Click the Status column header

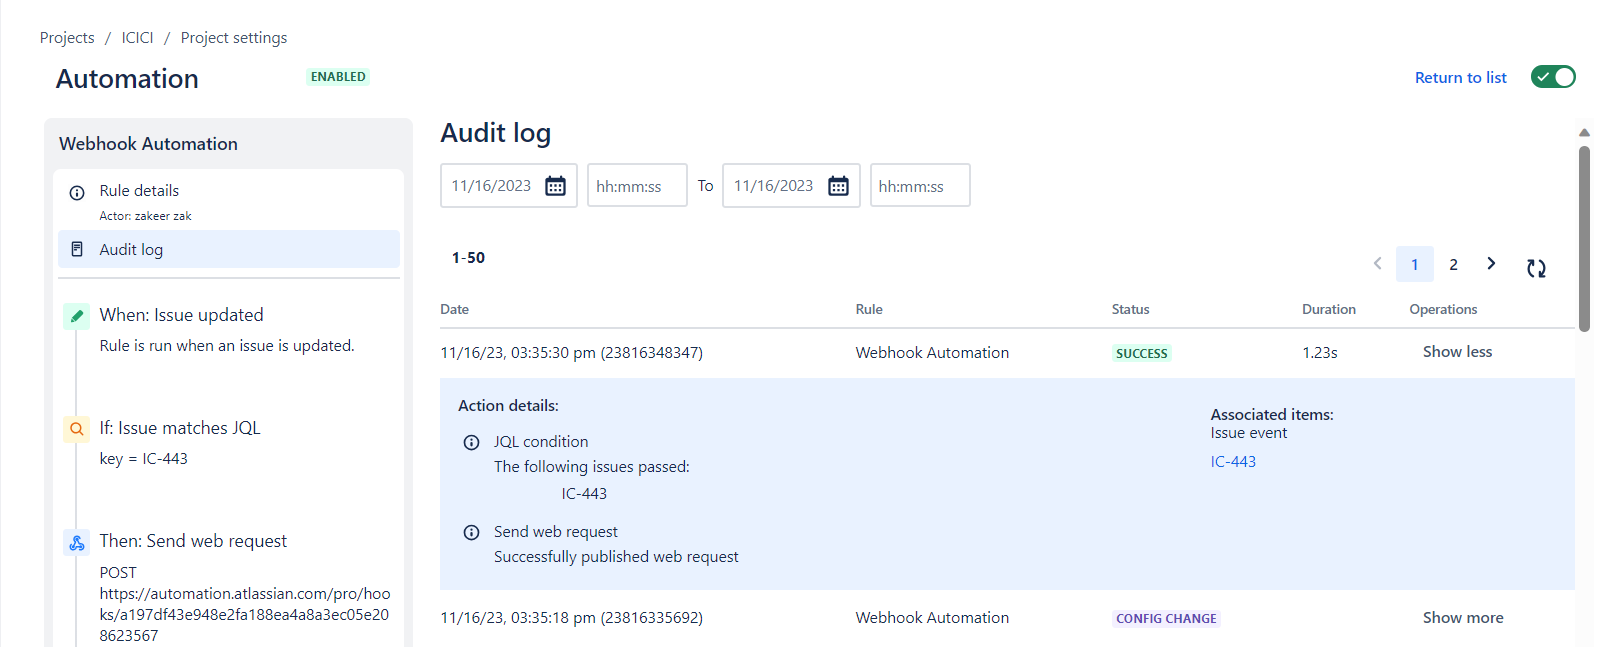tap(1130, 310)
